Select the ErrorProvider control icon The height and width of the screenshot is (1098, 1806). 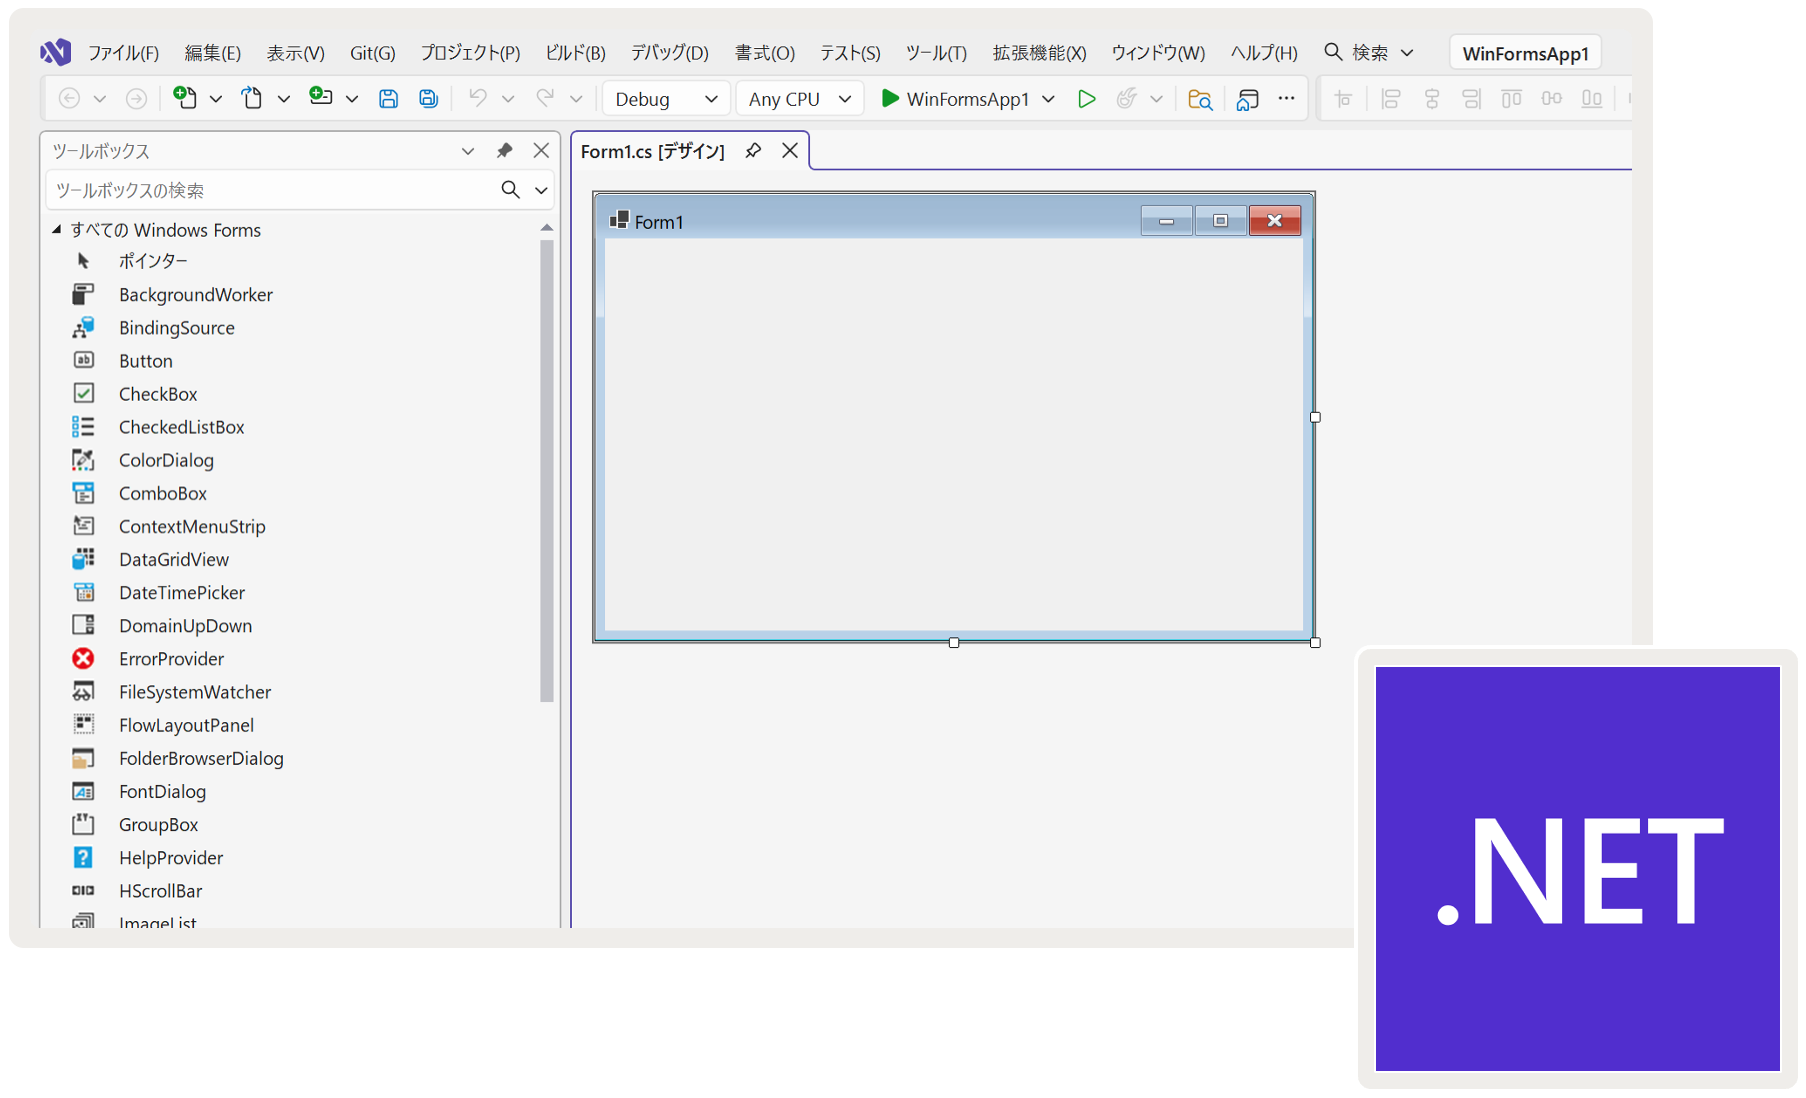coord(84,658)
